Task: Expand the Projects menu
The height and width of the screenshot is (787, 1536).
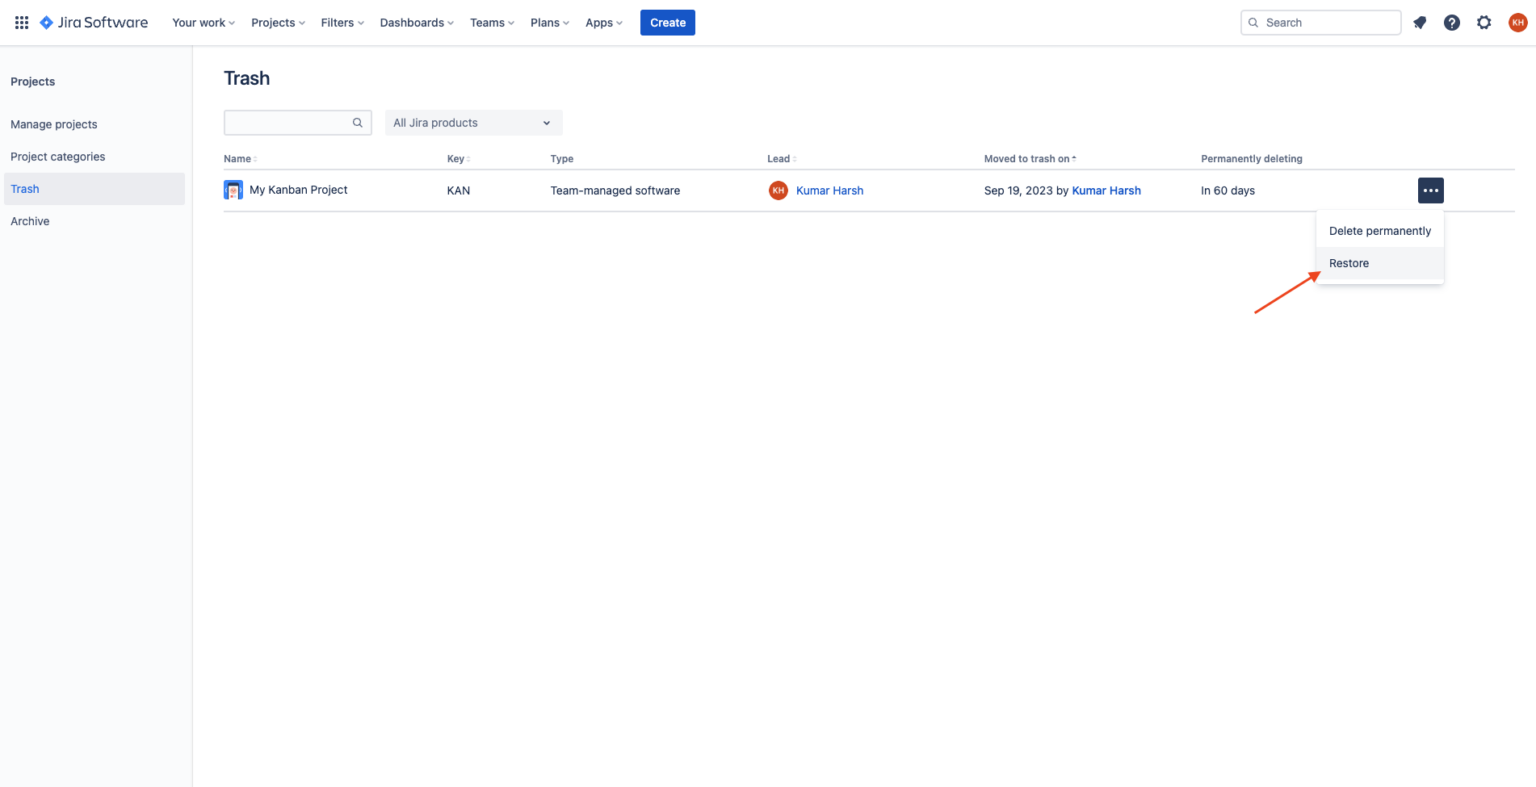Action: 277,22
